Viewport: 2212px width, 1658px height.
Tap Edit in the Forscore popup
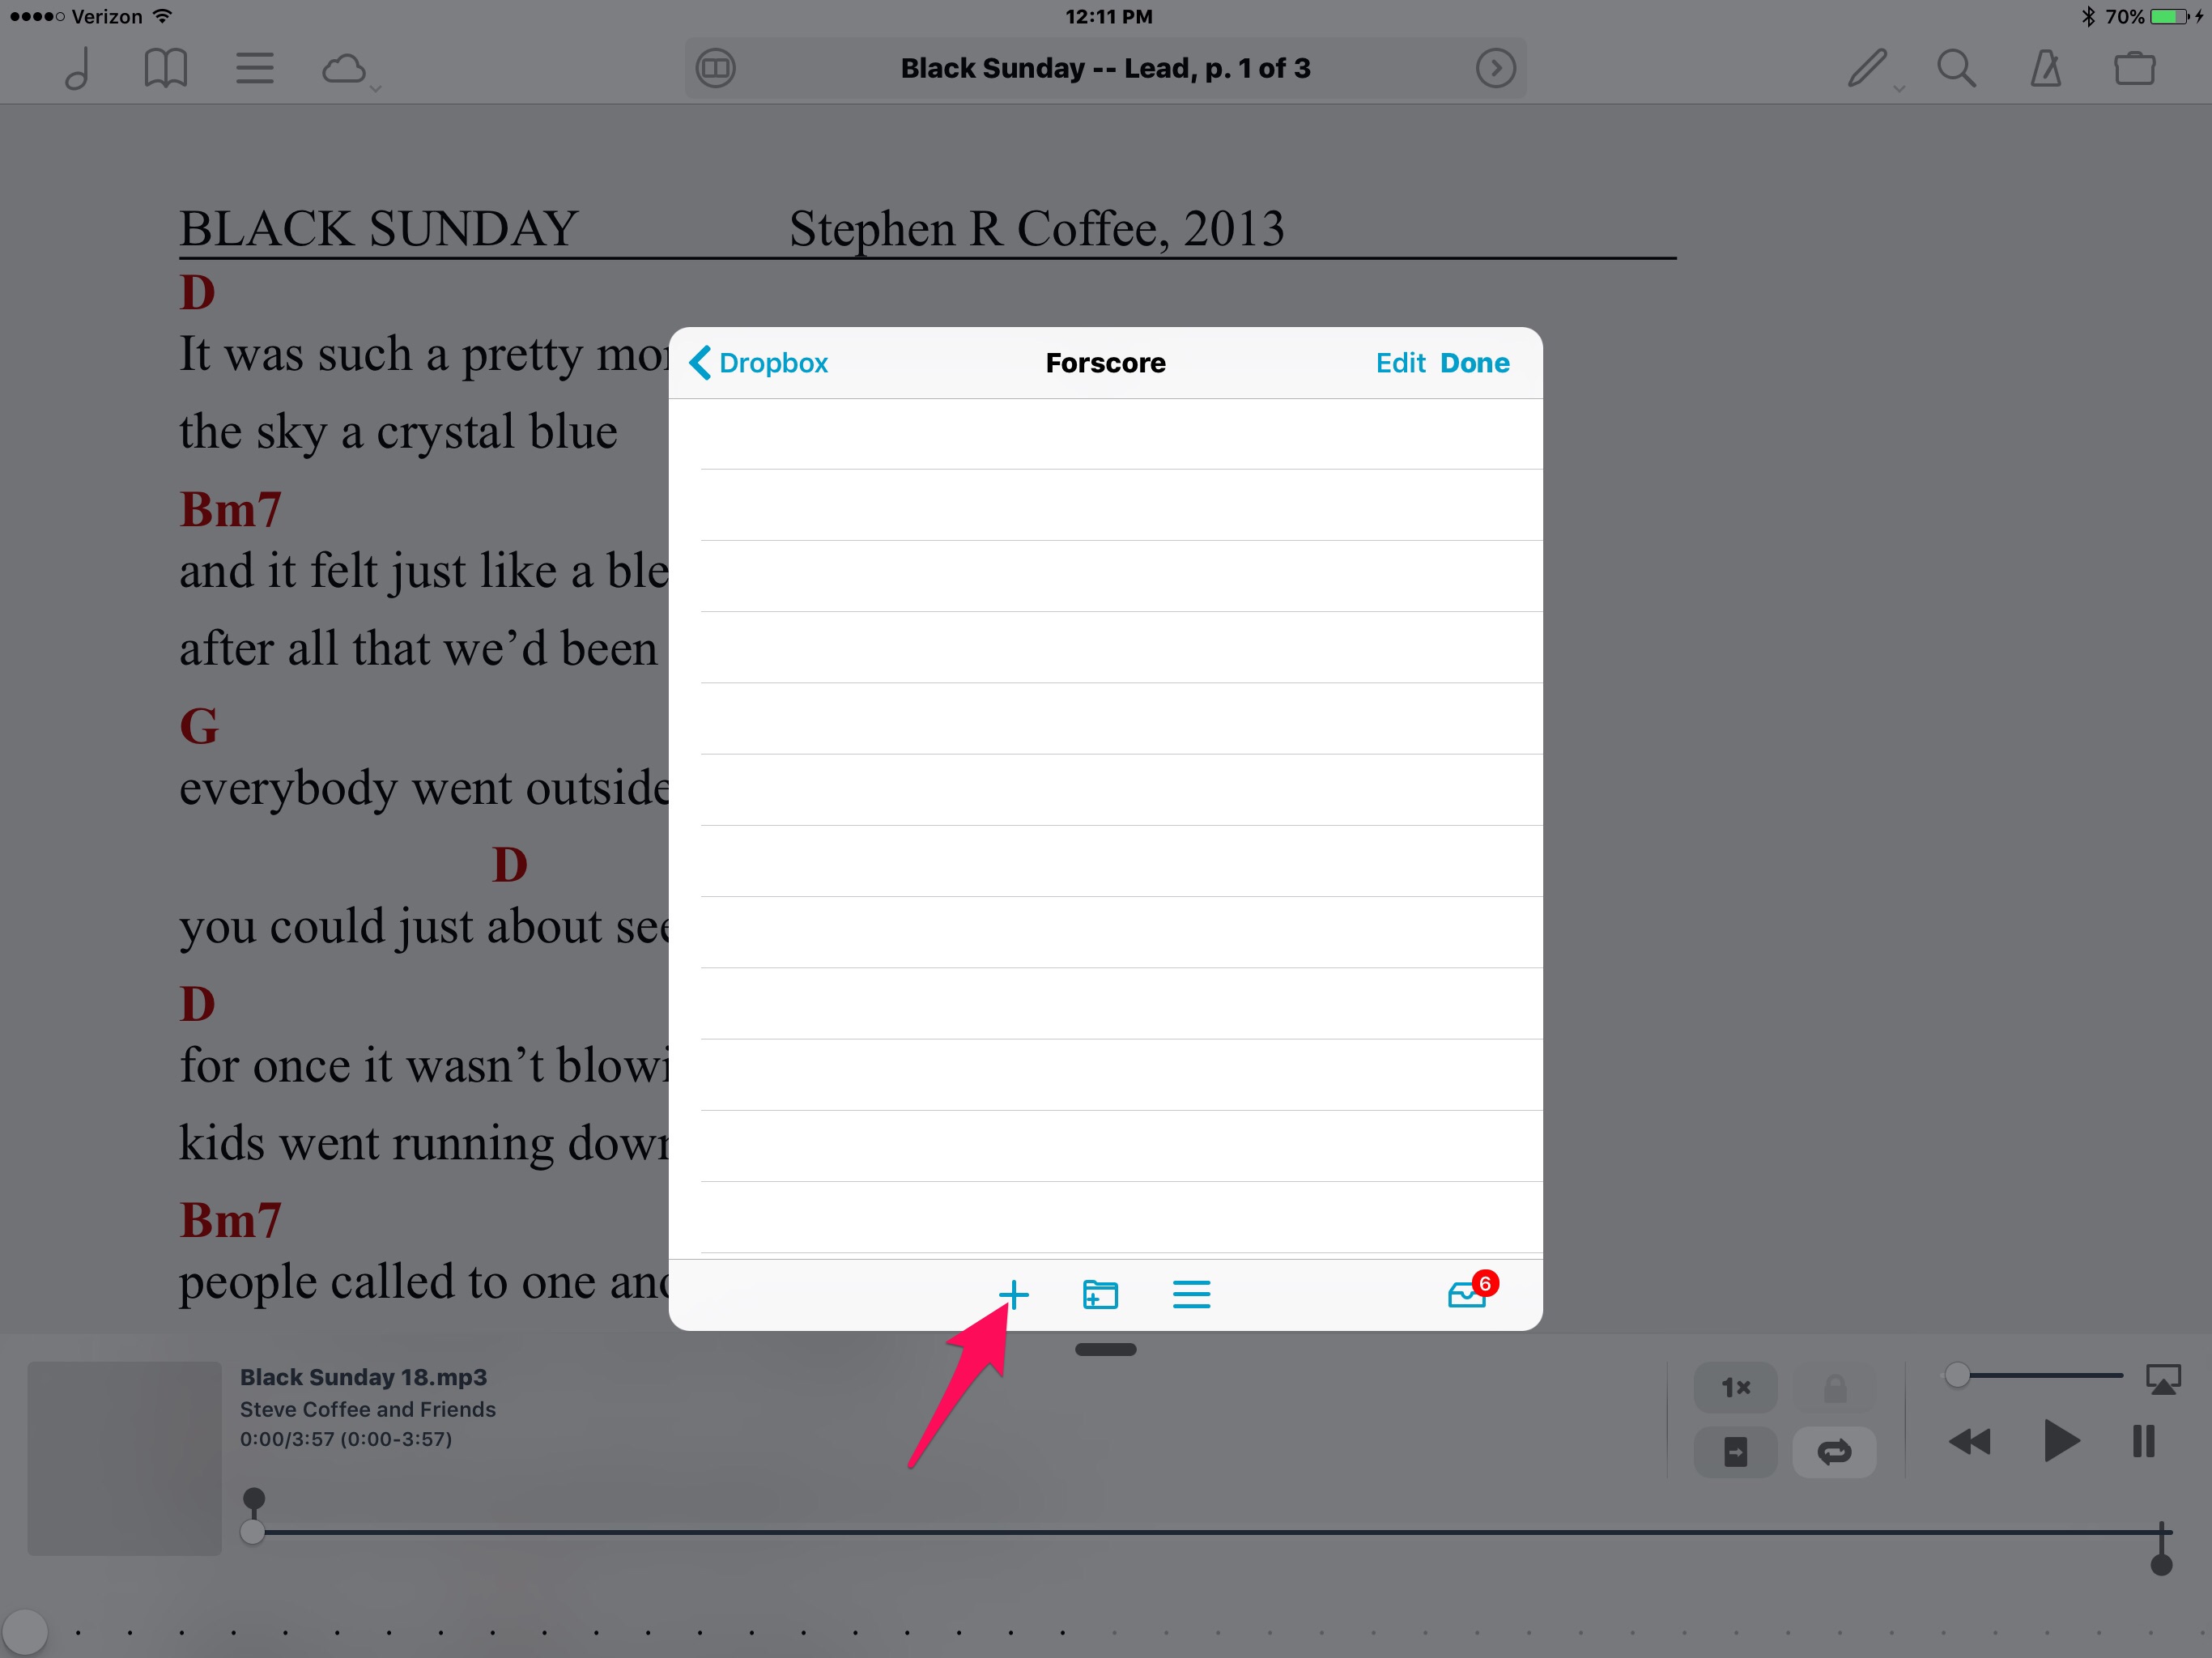(x=1399, y=363)
